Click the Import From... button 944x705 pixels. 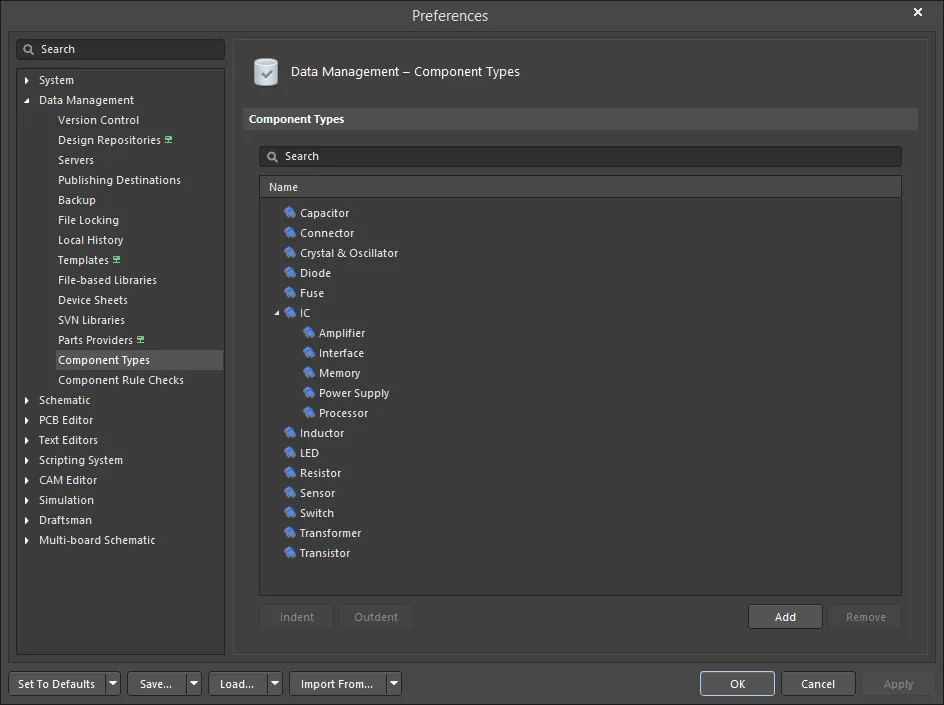[x=337, y=683]
